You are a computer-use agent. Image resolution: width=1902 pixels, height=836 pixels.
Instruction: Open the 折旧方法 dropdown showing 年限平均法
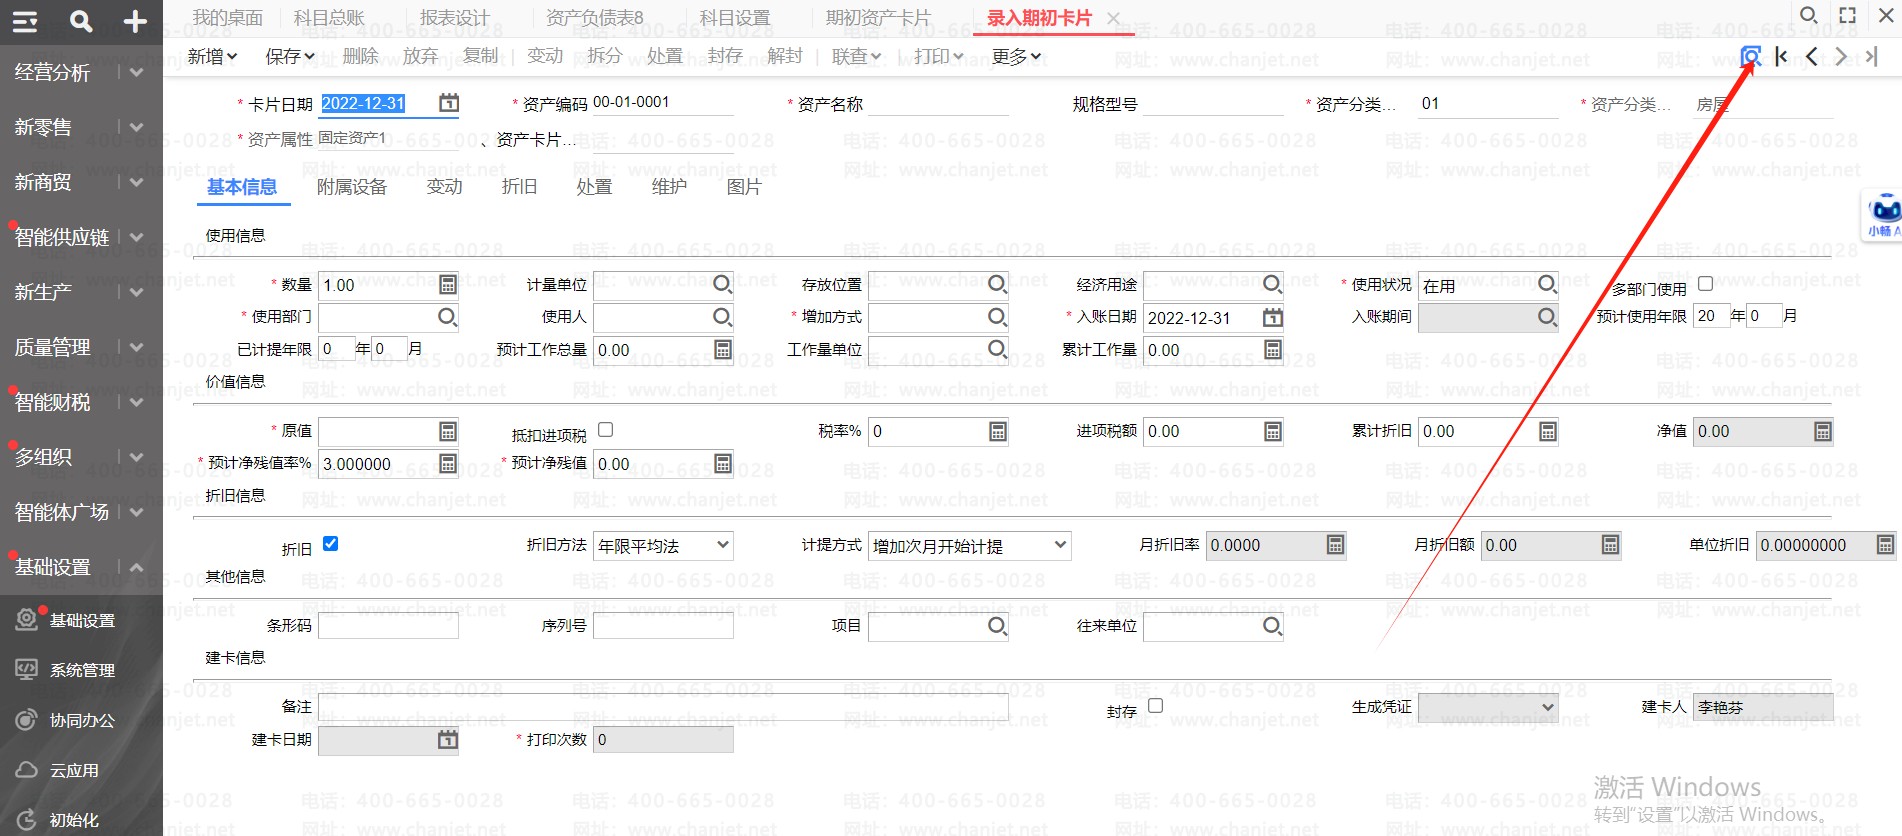[663, 546]
